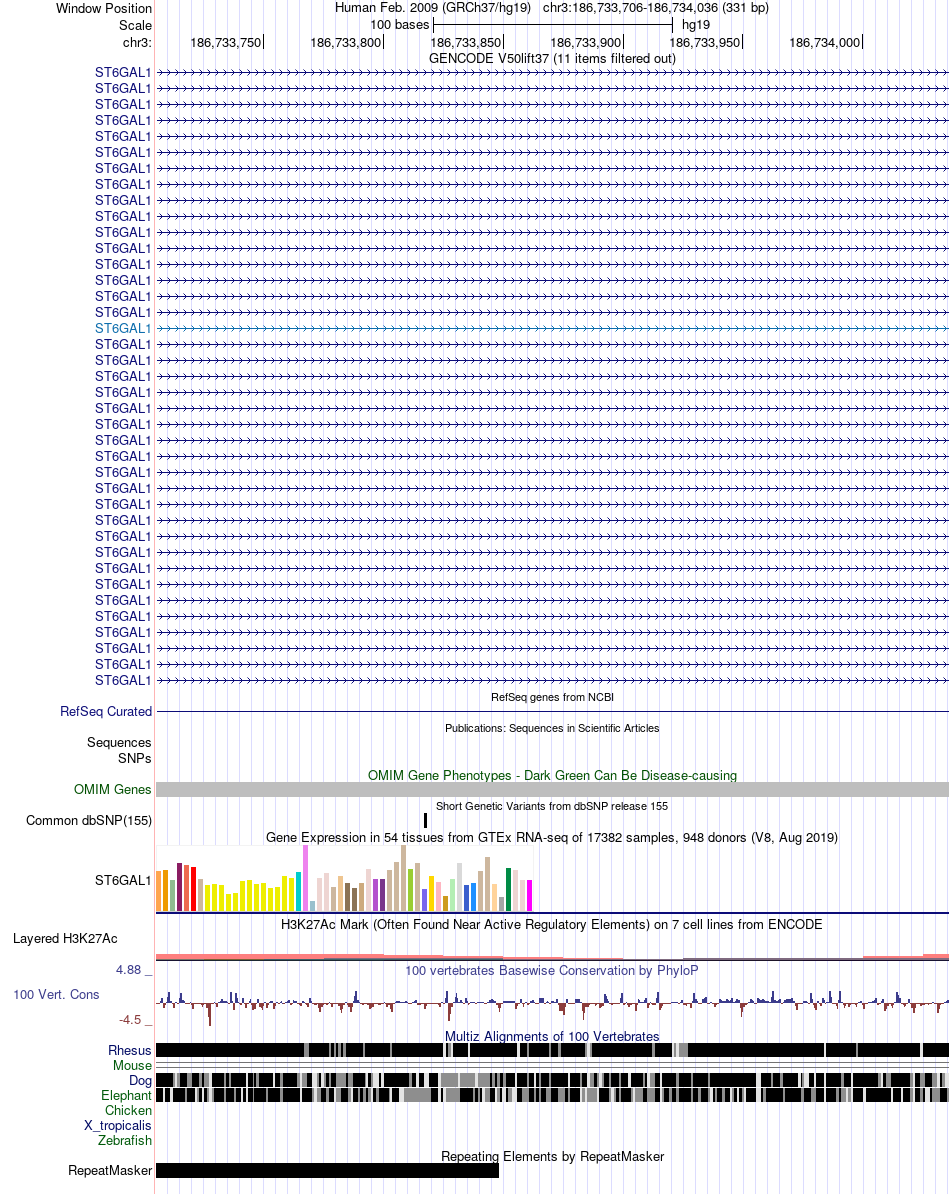Image resolution: width=950 pixels, height=1194 pixels.
Task: Click the black dbSNP variant marker
Action: [426, 820]
